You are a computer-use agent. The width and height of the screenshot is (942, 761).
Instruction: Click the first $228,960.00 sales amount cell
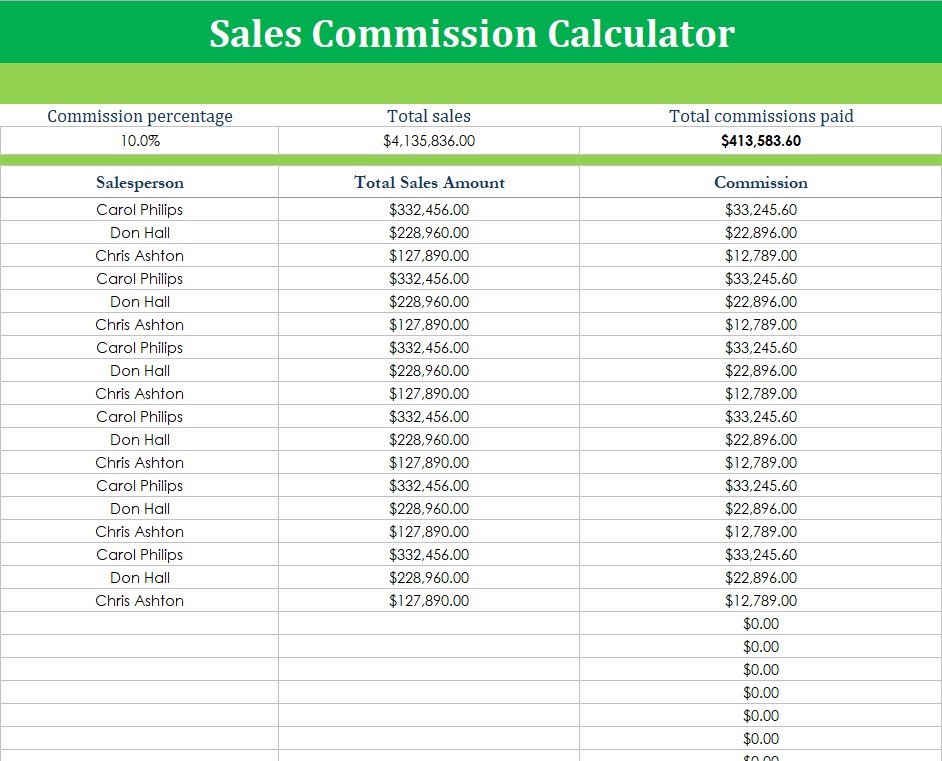coord(429,233)
